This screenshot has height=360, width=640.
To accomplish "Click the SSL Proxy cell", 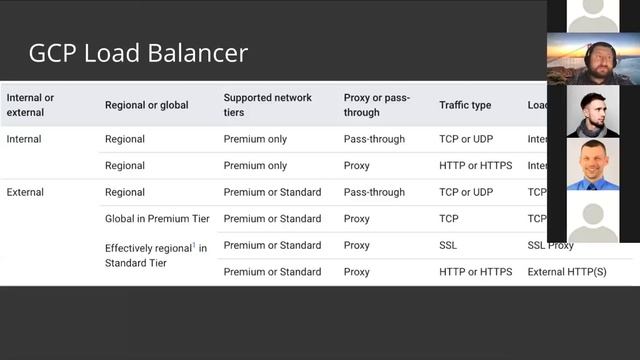I will tap(550, 245).
